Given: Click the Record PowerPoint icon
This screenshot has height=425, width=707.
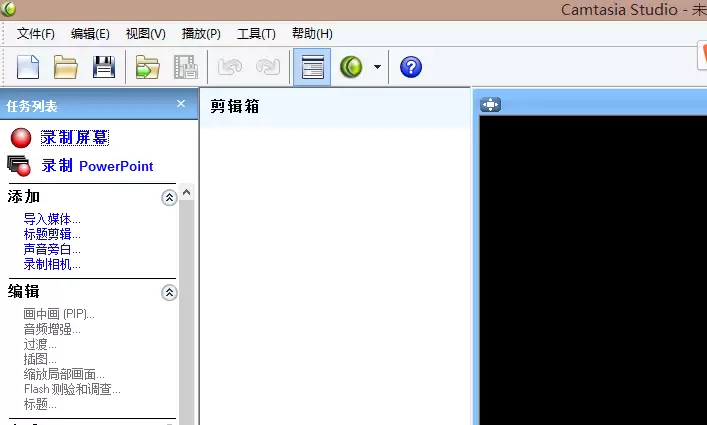Looking at the screenshot, I should pyautogui.click(x=19, y=166).
